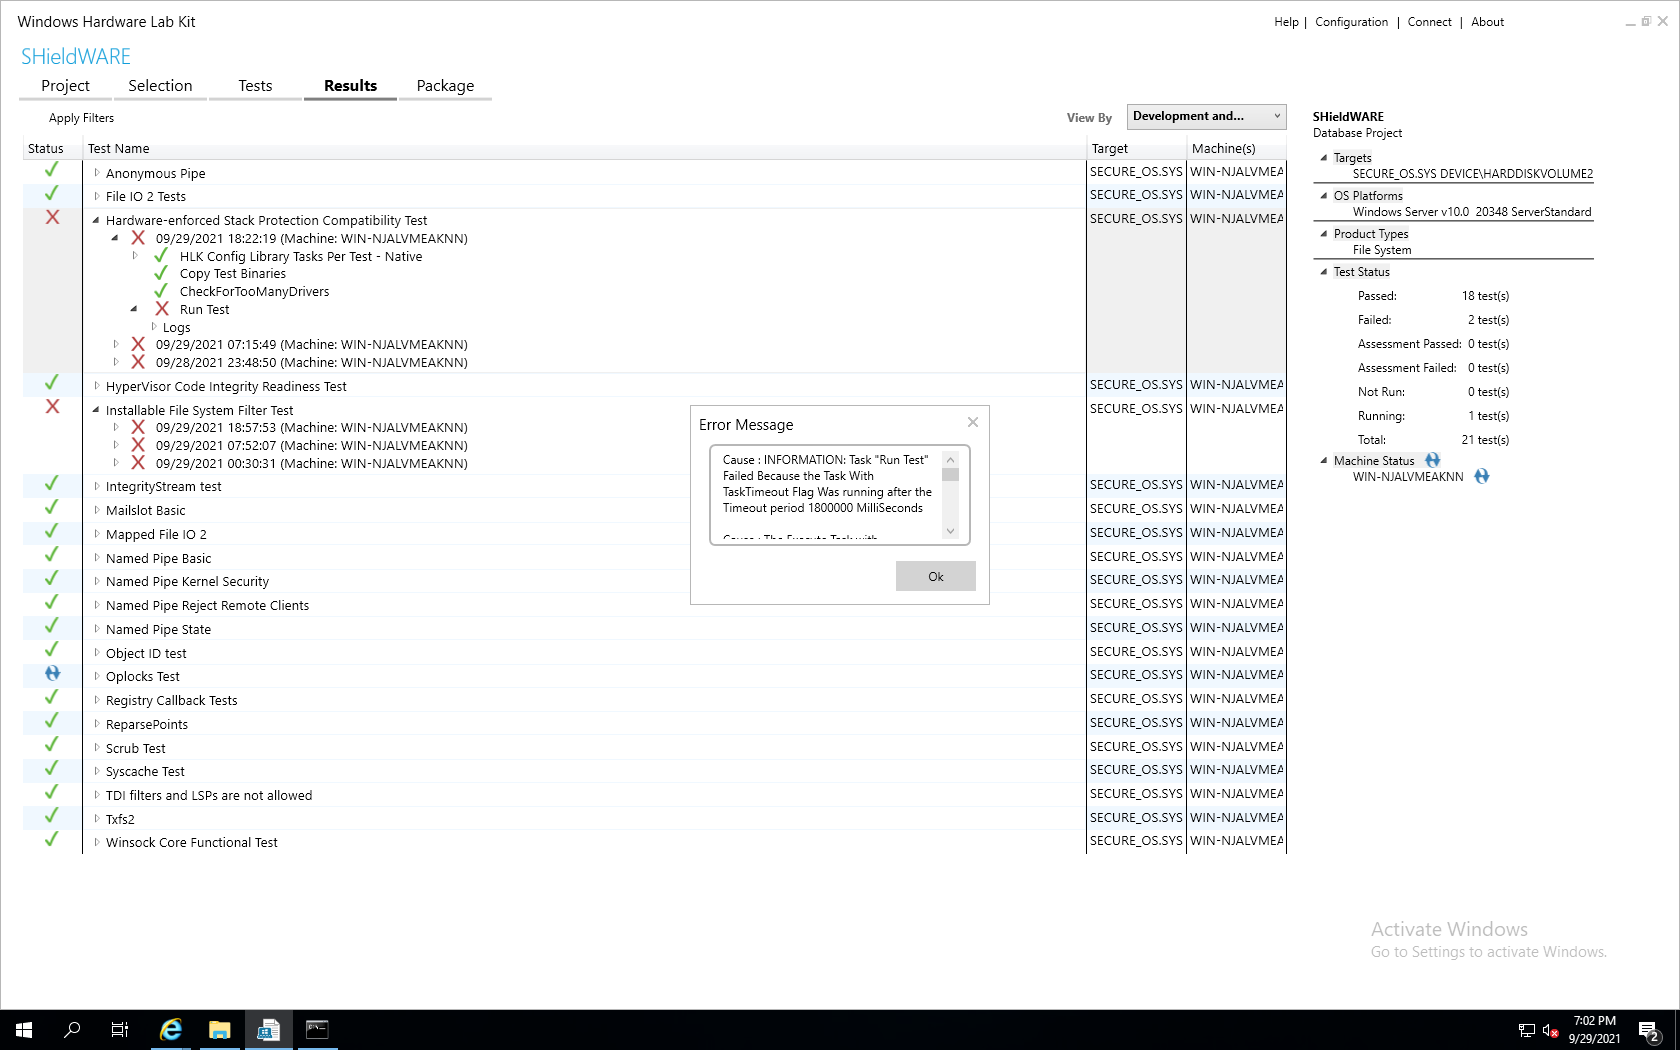1680x1050 pixels.
Task: Click the green checkmark beside Anonymous Pipe
Action: point(51,170)
